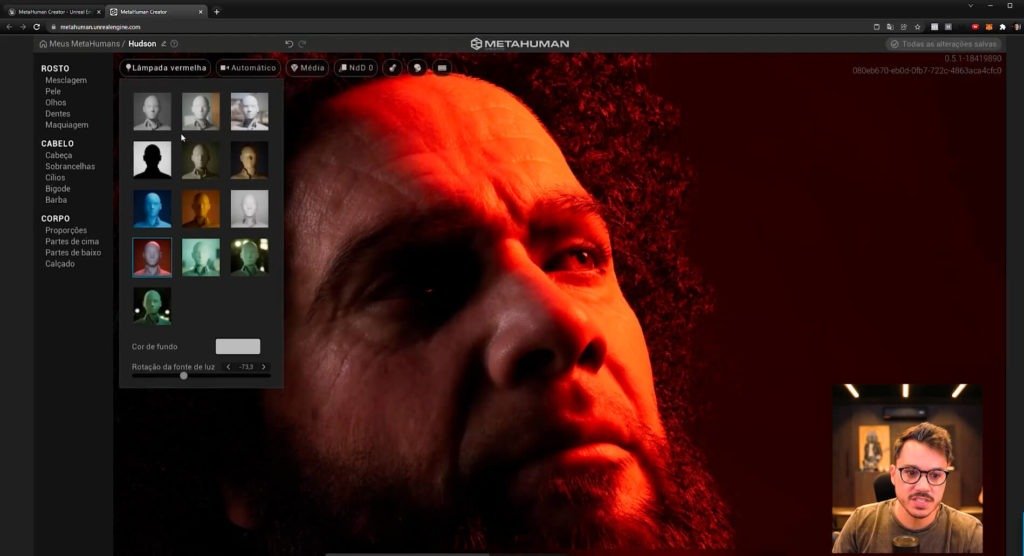Select the black silhouette lighting preset
Viewport: 1024px width, 556px height.
(x=152, y=160)
